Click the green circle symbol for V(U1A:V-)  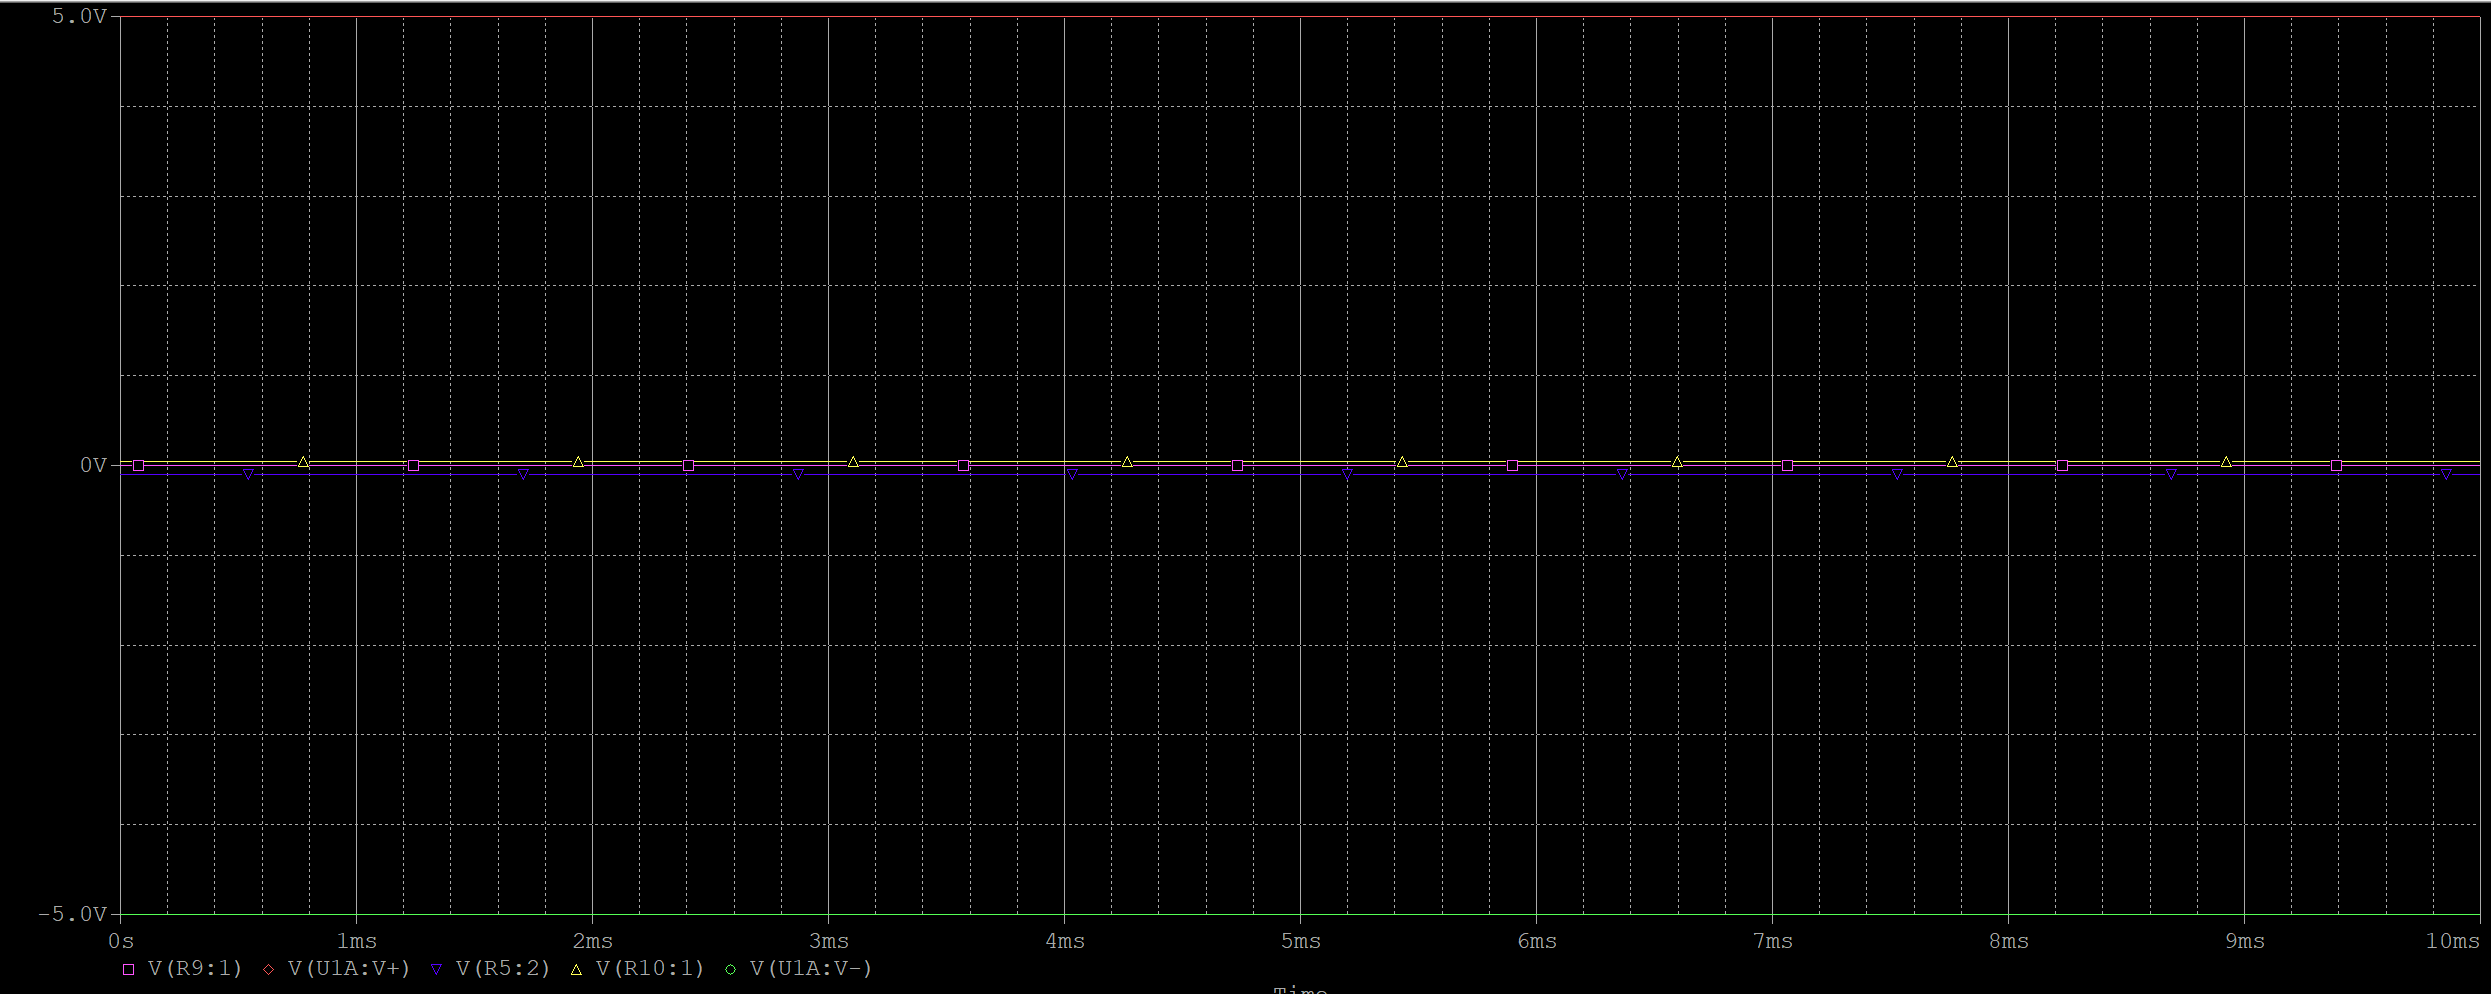(730, 969)
